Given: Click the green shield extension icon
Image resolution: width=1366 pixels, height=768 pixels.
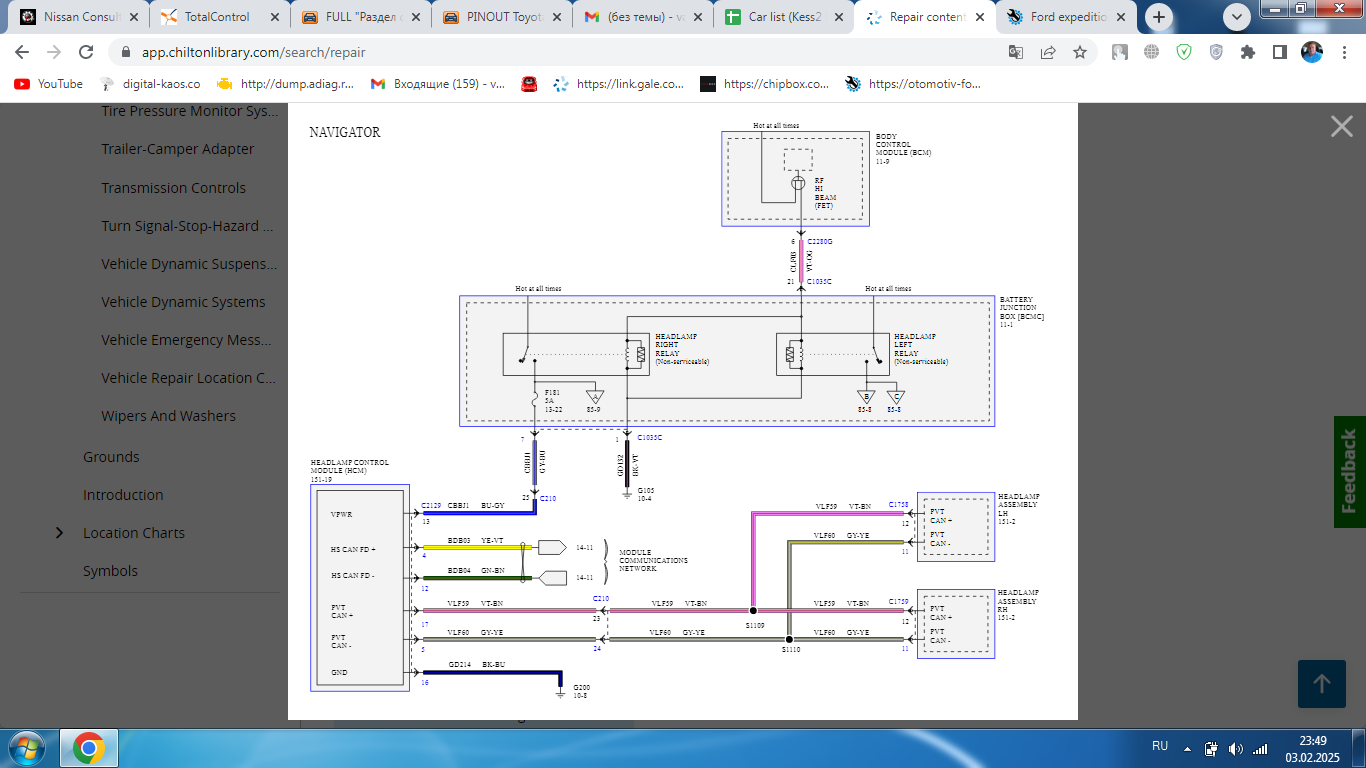Looking at the screenshot, I should click(x=1184, y=53).
